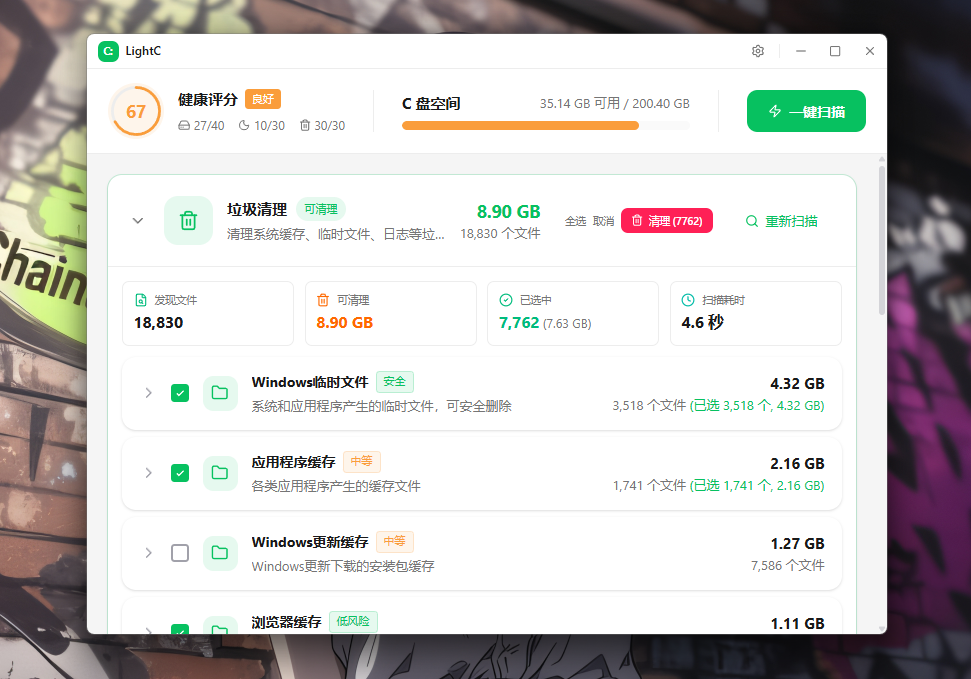Screen dimensions: 971x679
Task: Click the 1.11 GB size of 浏览器缓存
Action: (797, 624)
